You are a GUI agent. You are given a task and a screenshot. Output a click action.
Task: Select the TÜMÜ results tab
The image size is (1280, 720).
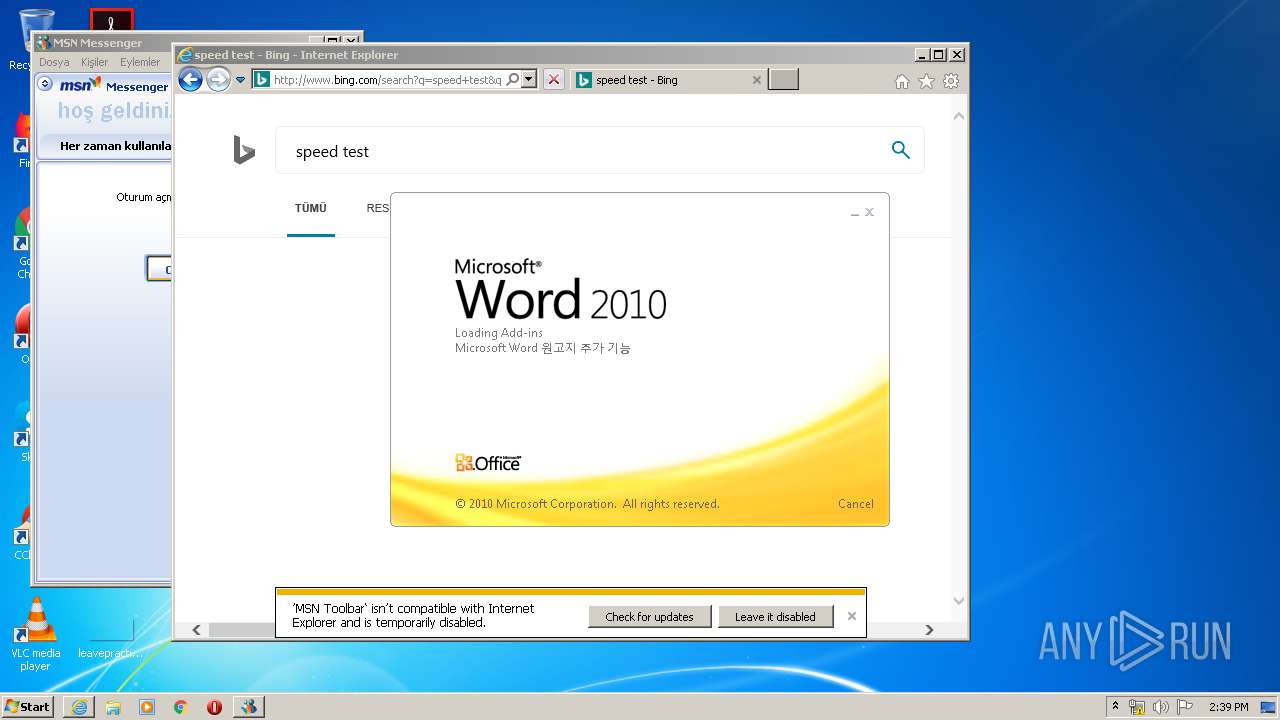310,208
